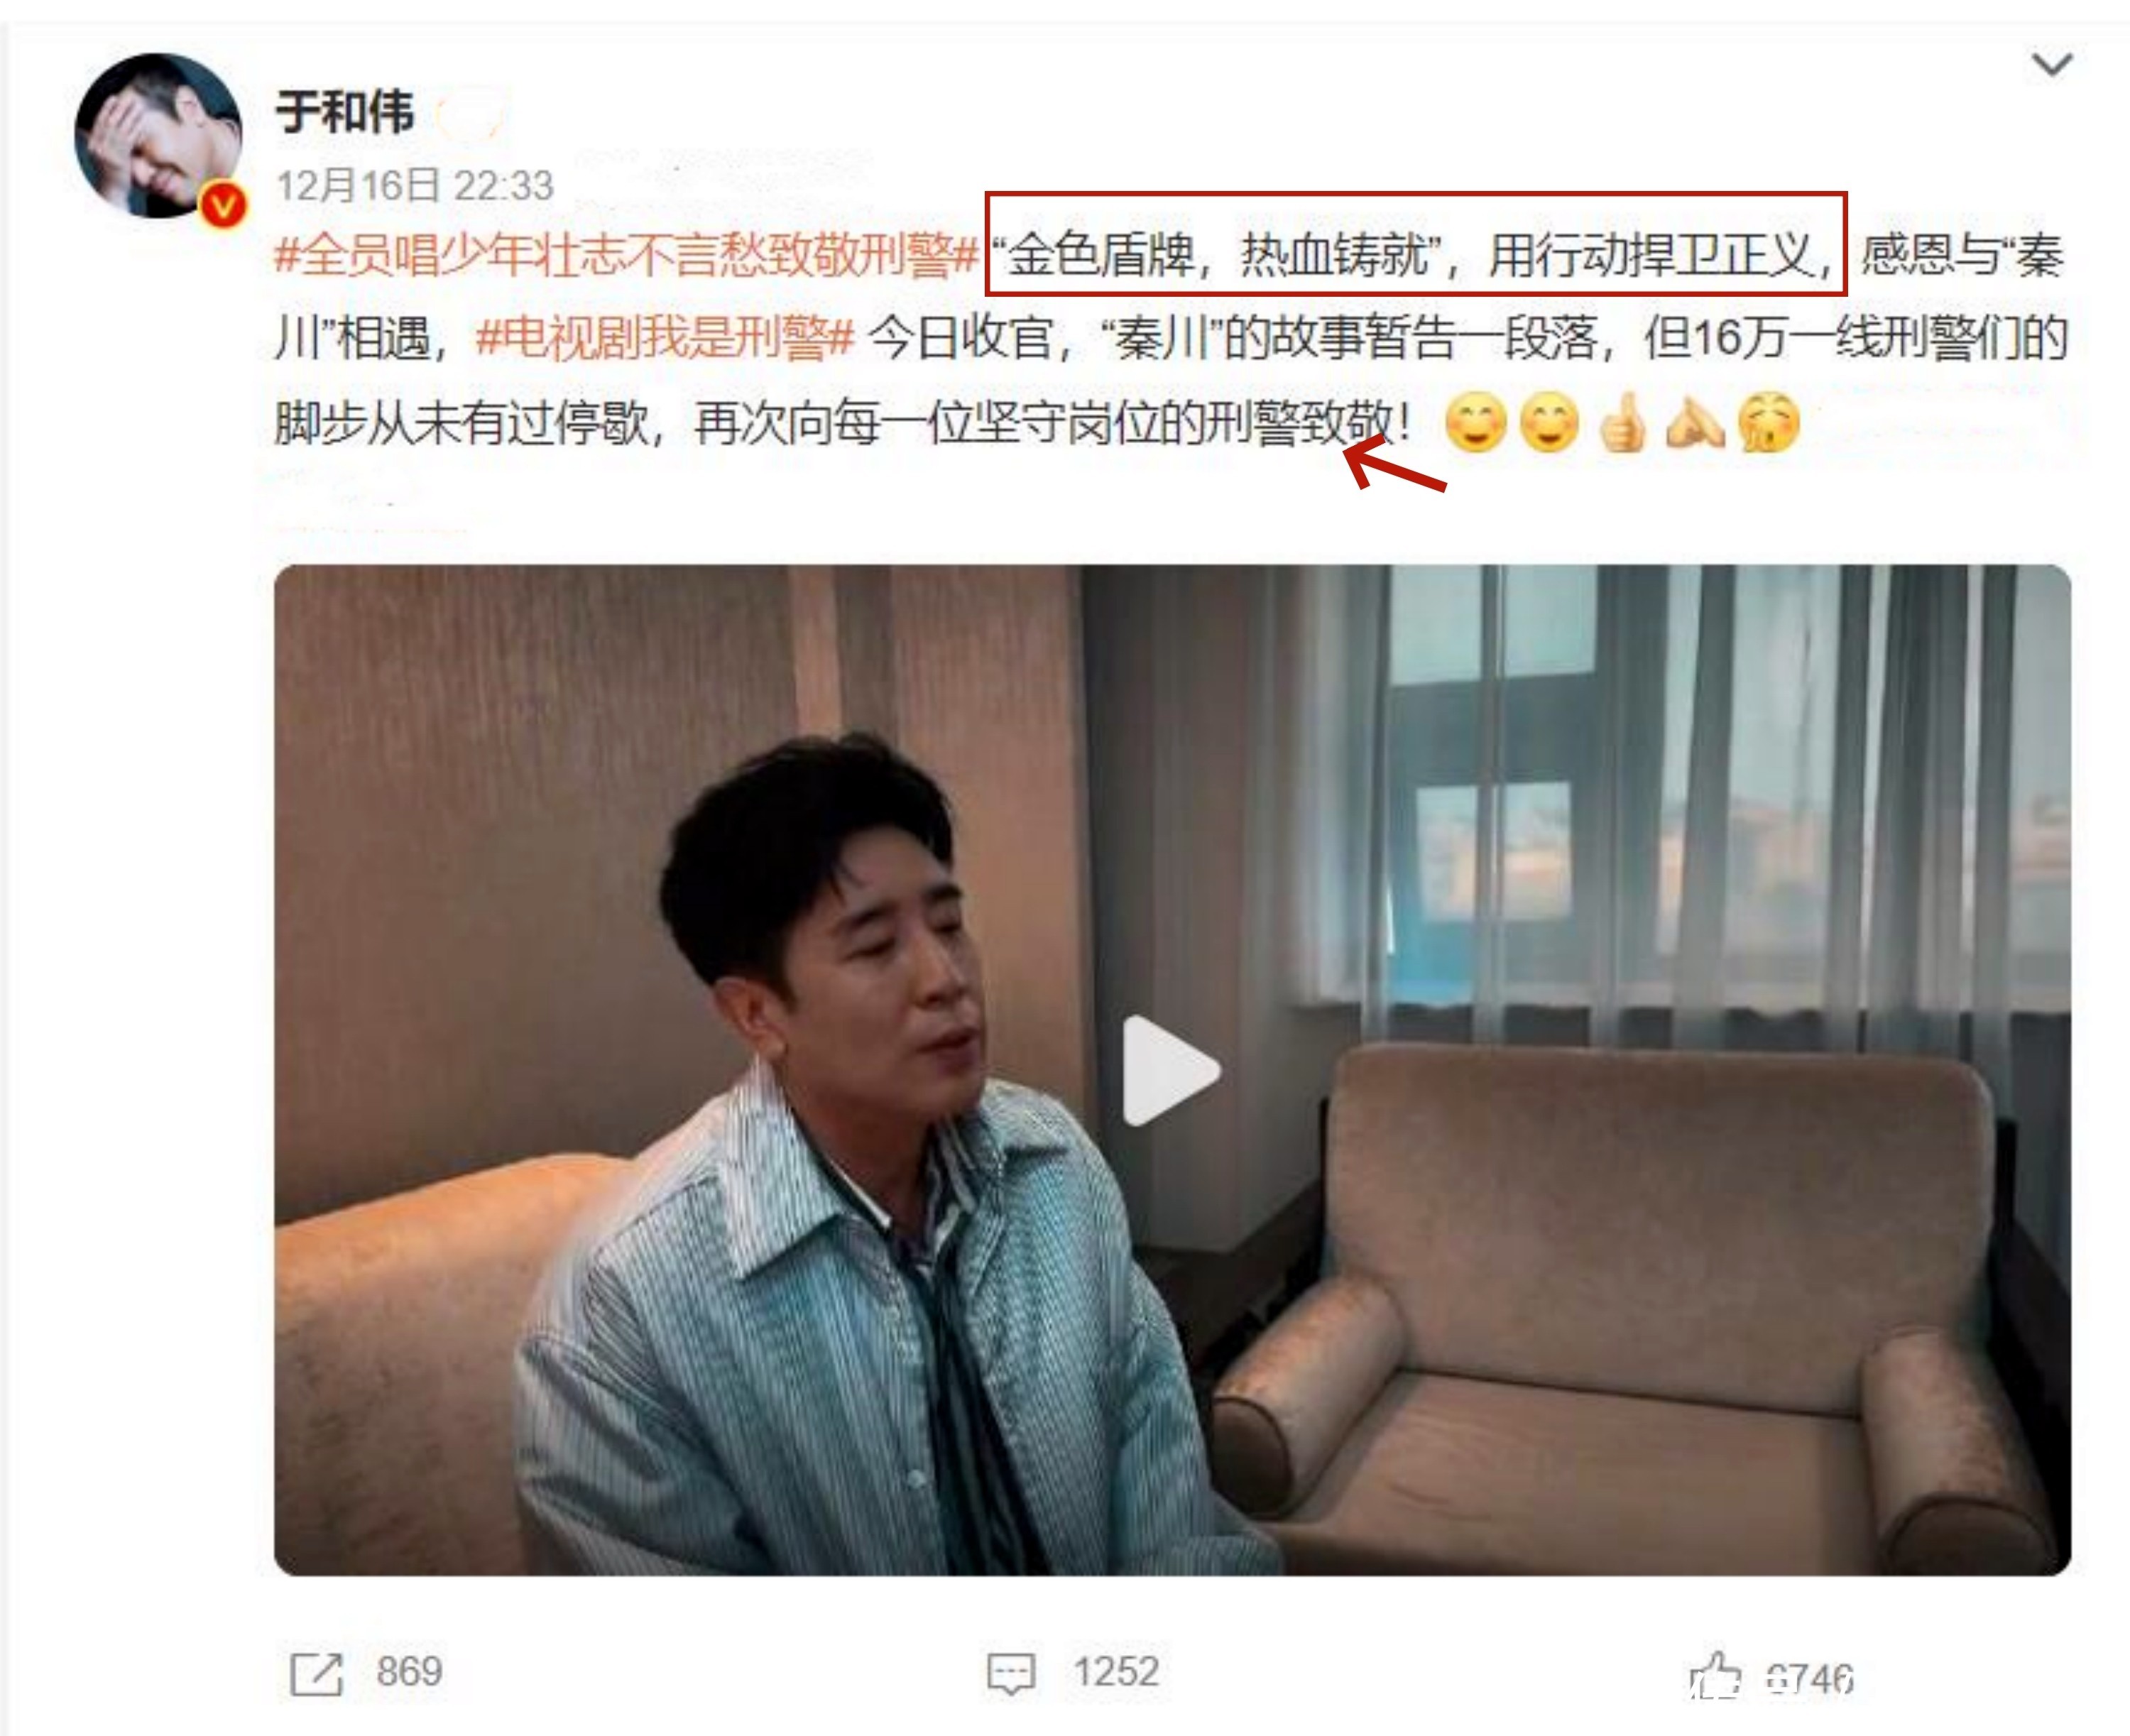Screen dimensions: 2130x1736
Task: Open the post options chevron menu
Action: coord(2052,65)
